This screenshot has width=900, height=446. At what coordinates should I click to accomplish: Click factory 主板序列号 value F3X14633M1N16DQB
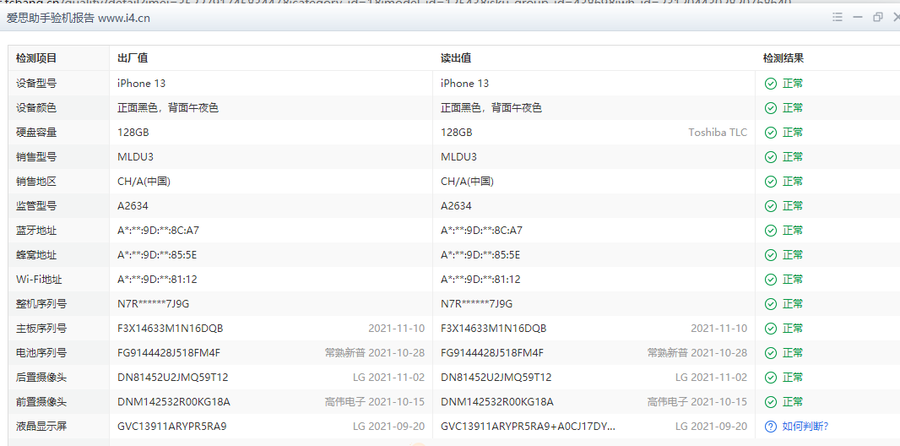(x=170, y=328)
